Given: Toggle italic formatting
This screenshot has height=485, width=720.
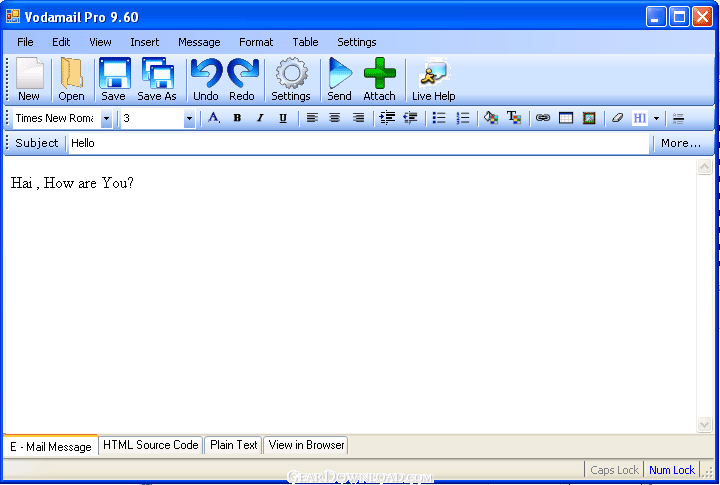Looking at the screenshot, I should tap(260, 118).
